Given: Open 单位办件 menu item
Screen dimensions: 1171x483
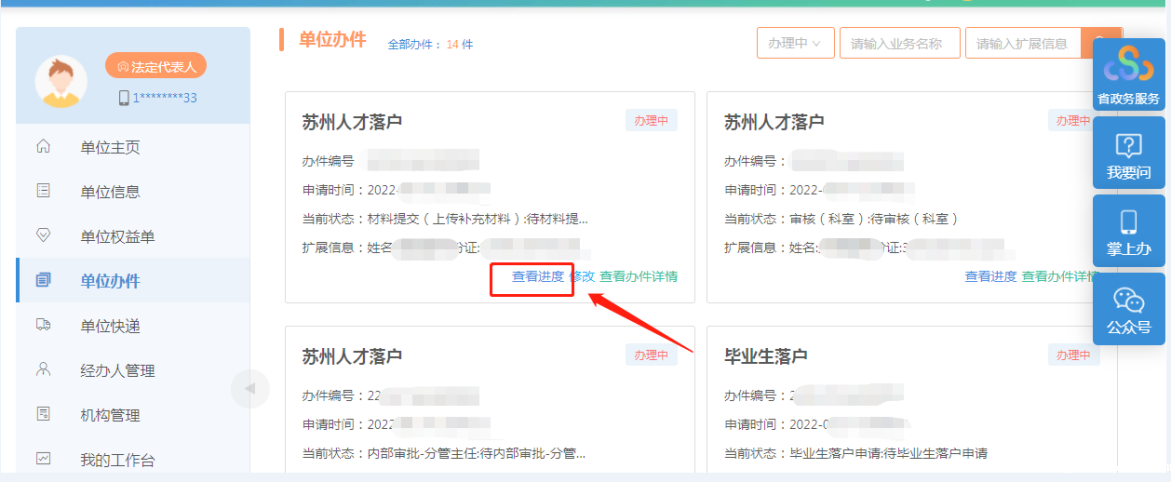Looking at the screenshot, I should 110,281.
